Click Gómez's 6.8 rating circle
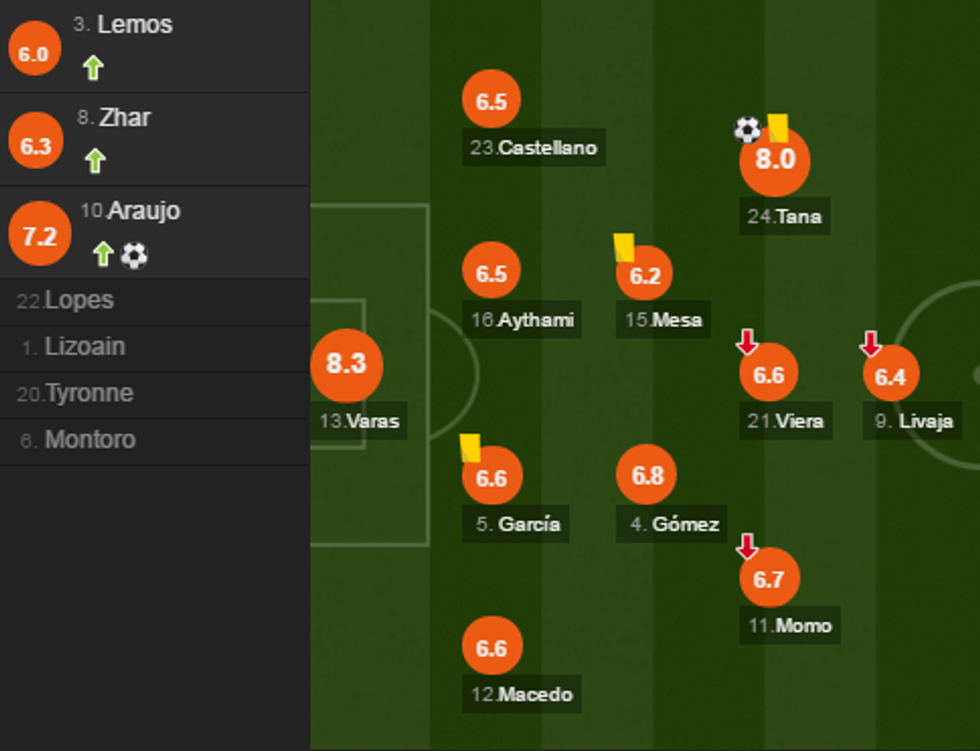Viewport: 980px width, 751px height. click(x=647, y=474)
